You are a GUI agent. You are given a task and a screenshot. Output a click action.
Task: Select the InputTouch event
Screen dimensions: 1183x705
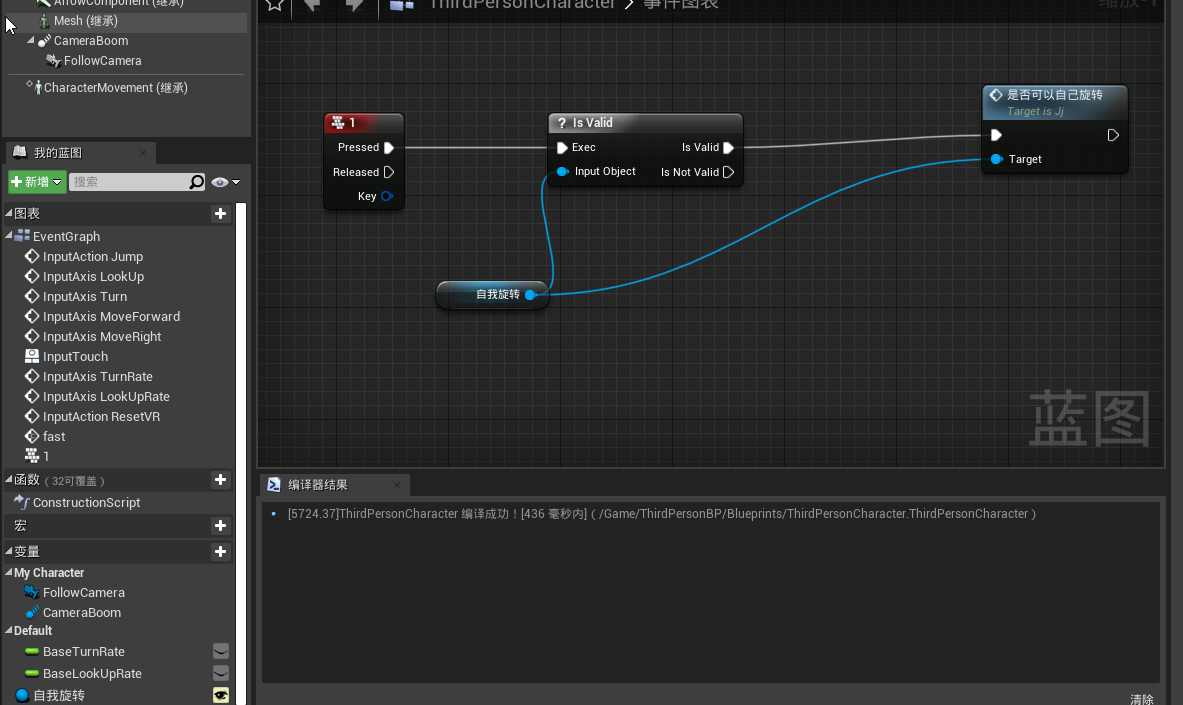(75, 356)
